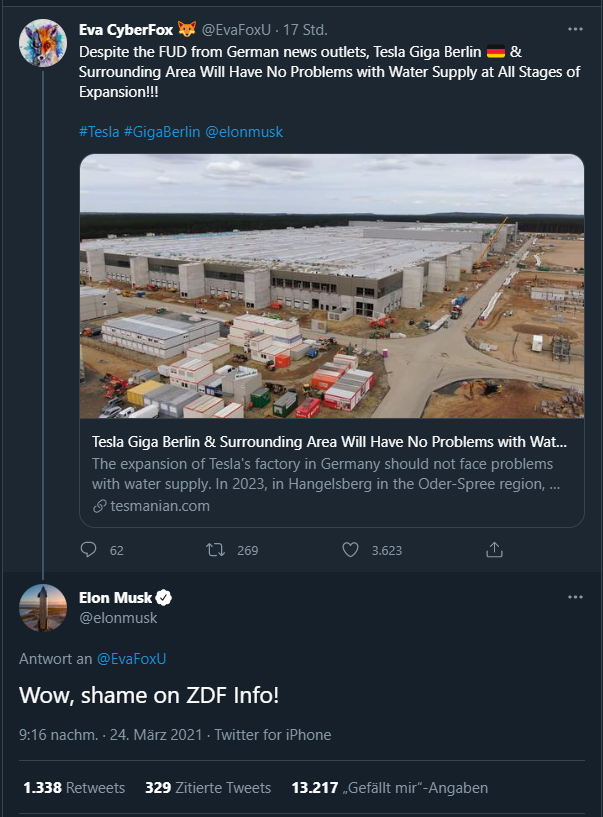603x817 pixels.
Task: Open the #GigaBerlin hashtag
Action: [162, 132]
